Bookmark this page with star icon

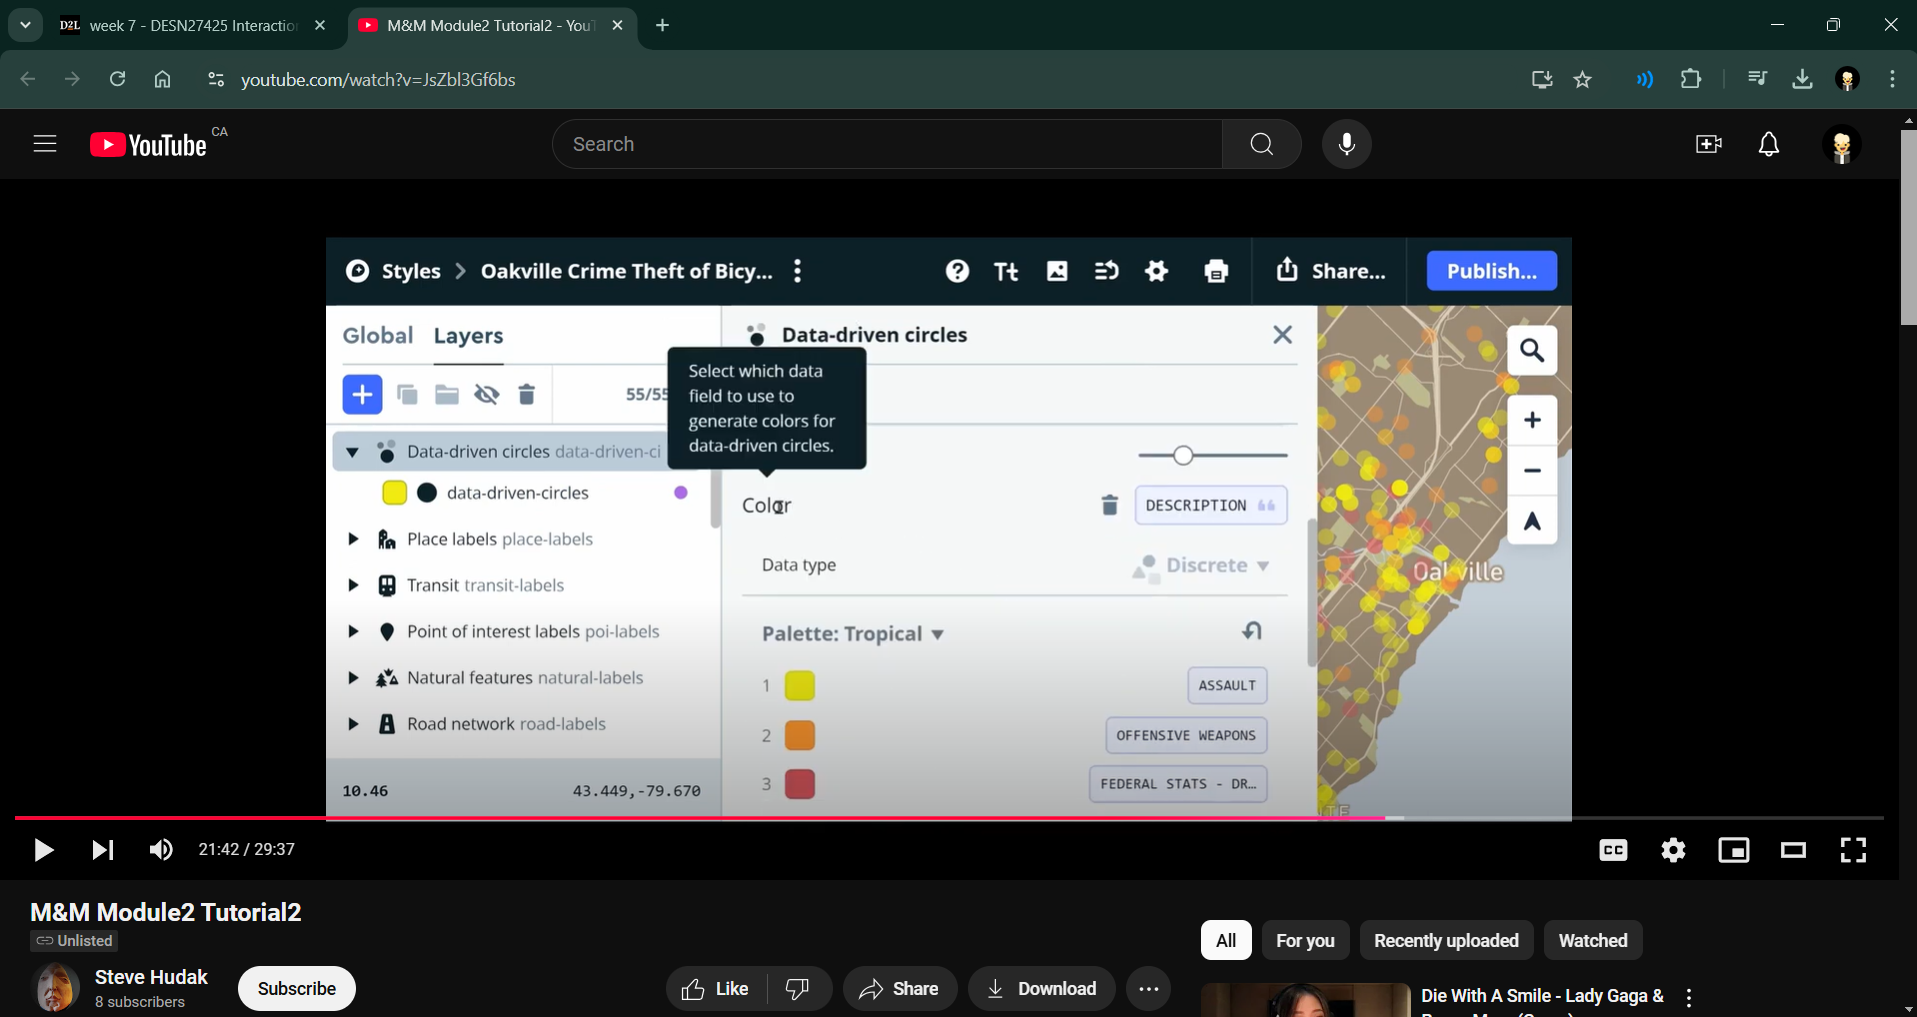click(x=1582, y=80)
